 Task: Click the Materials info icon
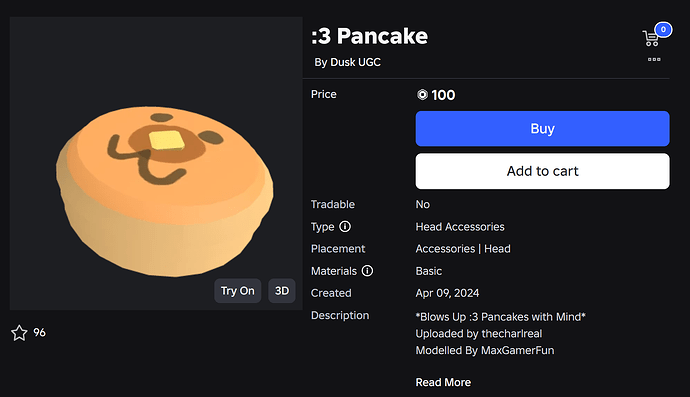pos(367,270)
